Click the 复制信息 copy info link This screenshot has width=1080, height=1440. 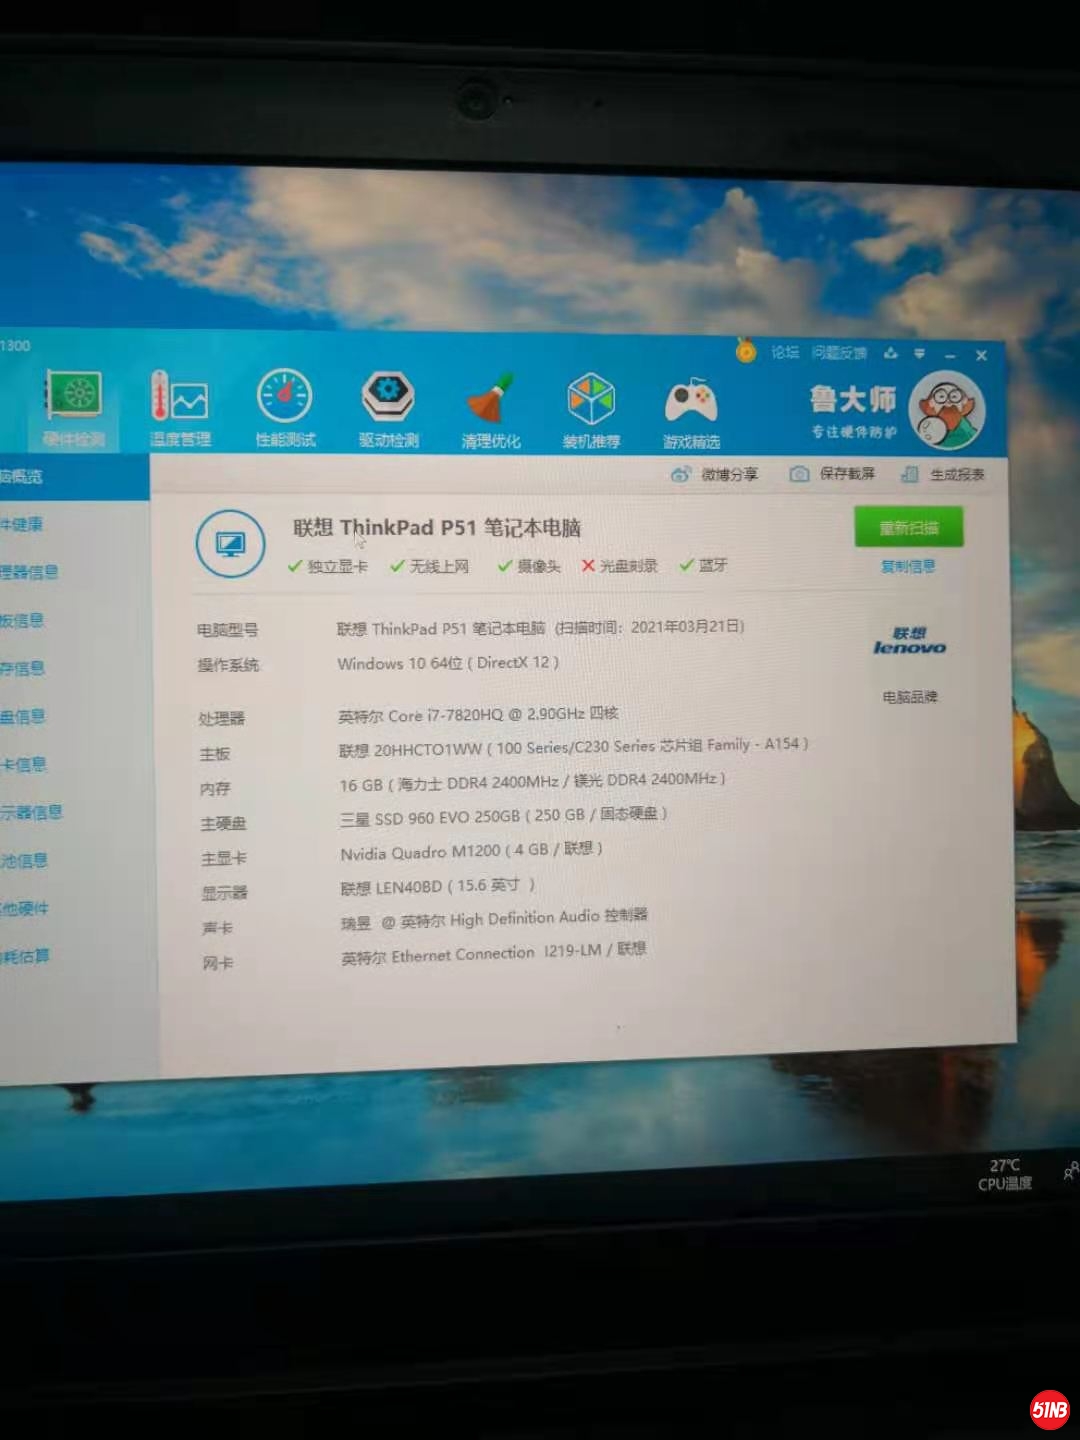[908, 567]
